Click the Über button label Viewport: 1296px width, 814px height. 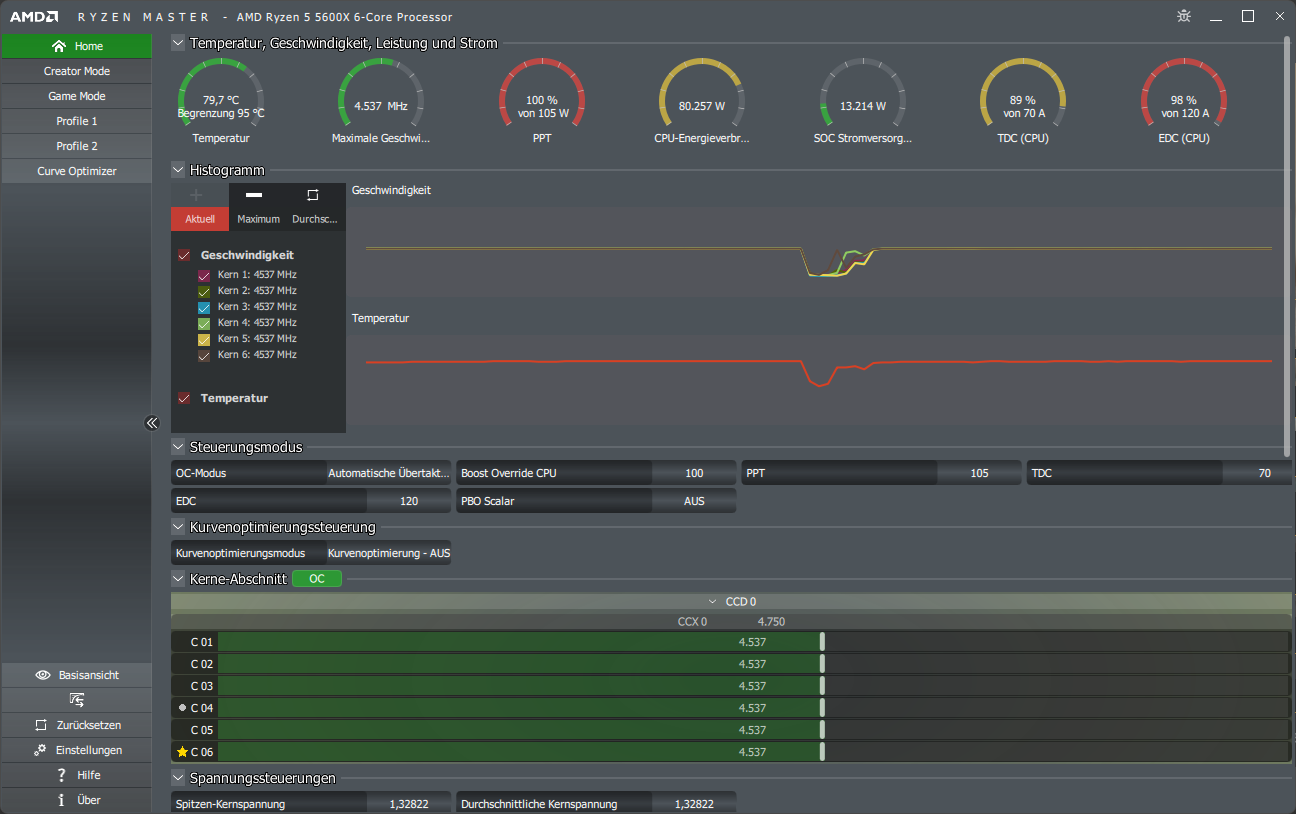tap(89, 800)
